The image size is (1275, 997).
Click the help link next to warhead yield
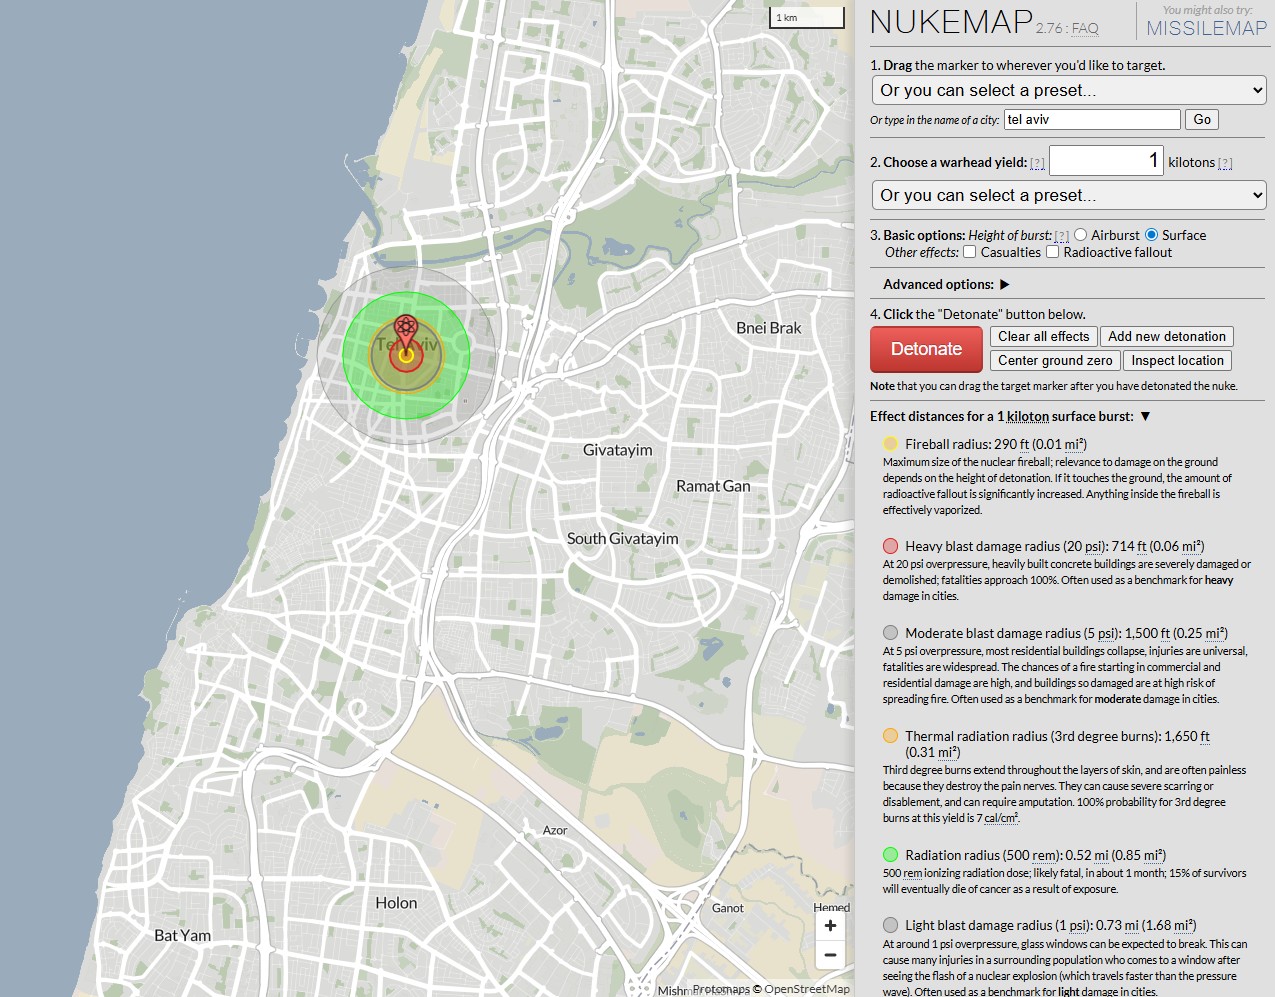click(x=1037, y=163)
